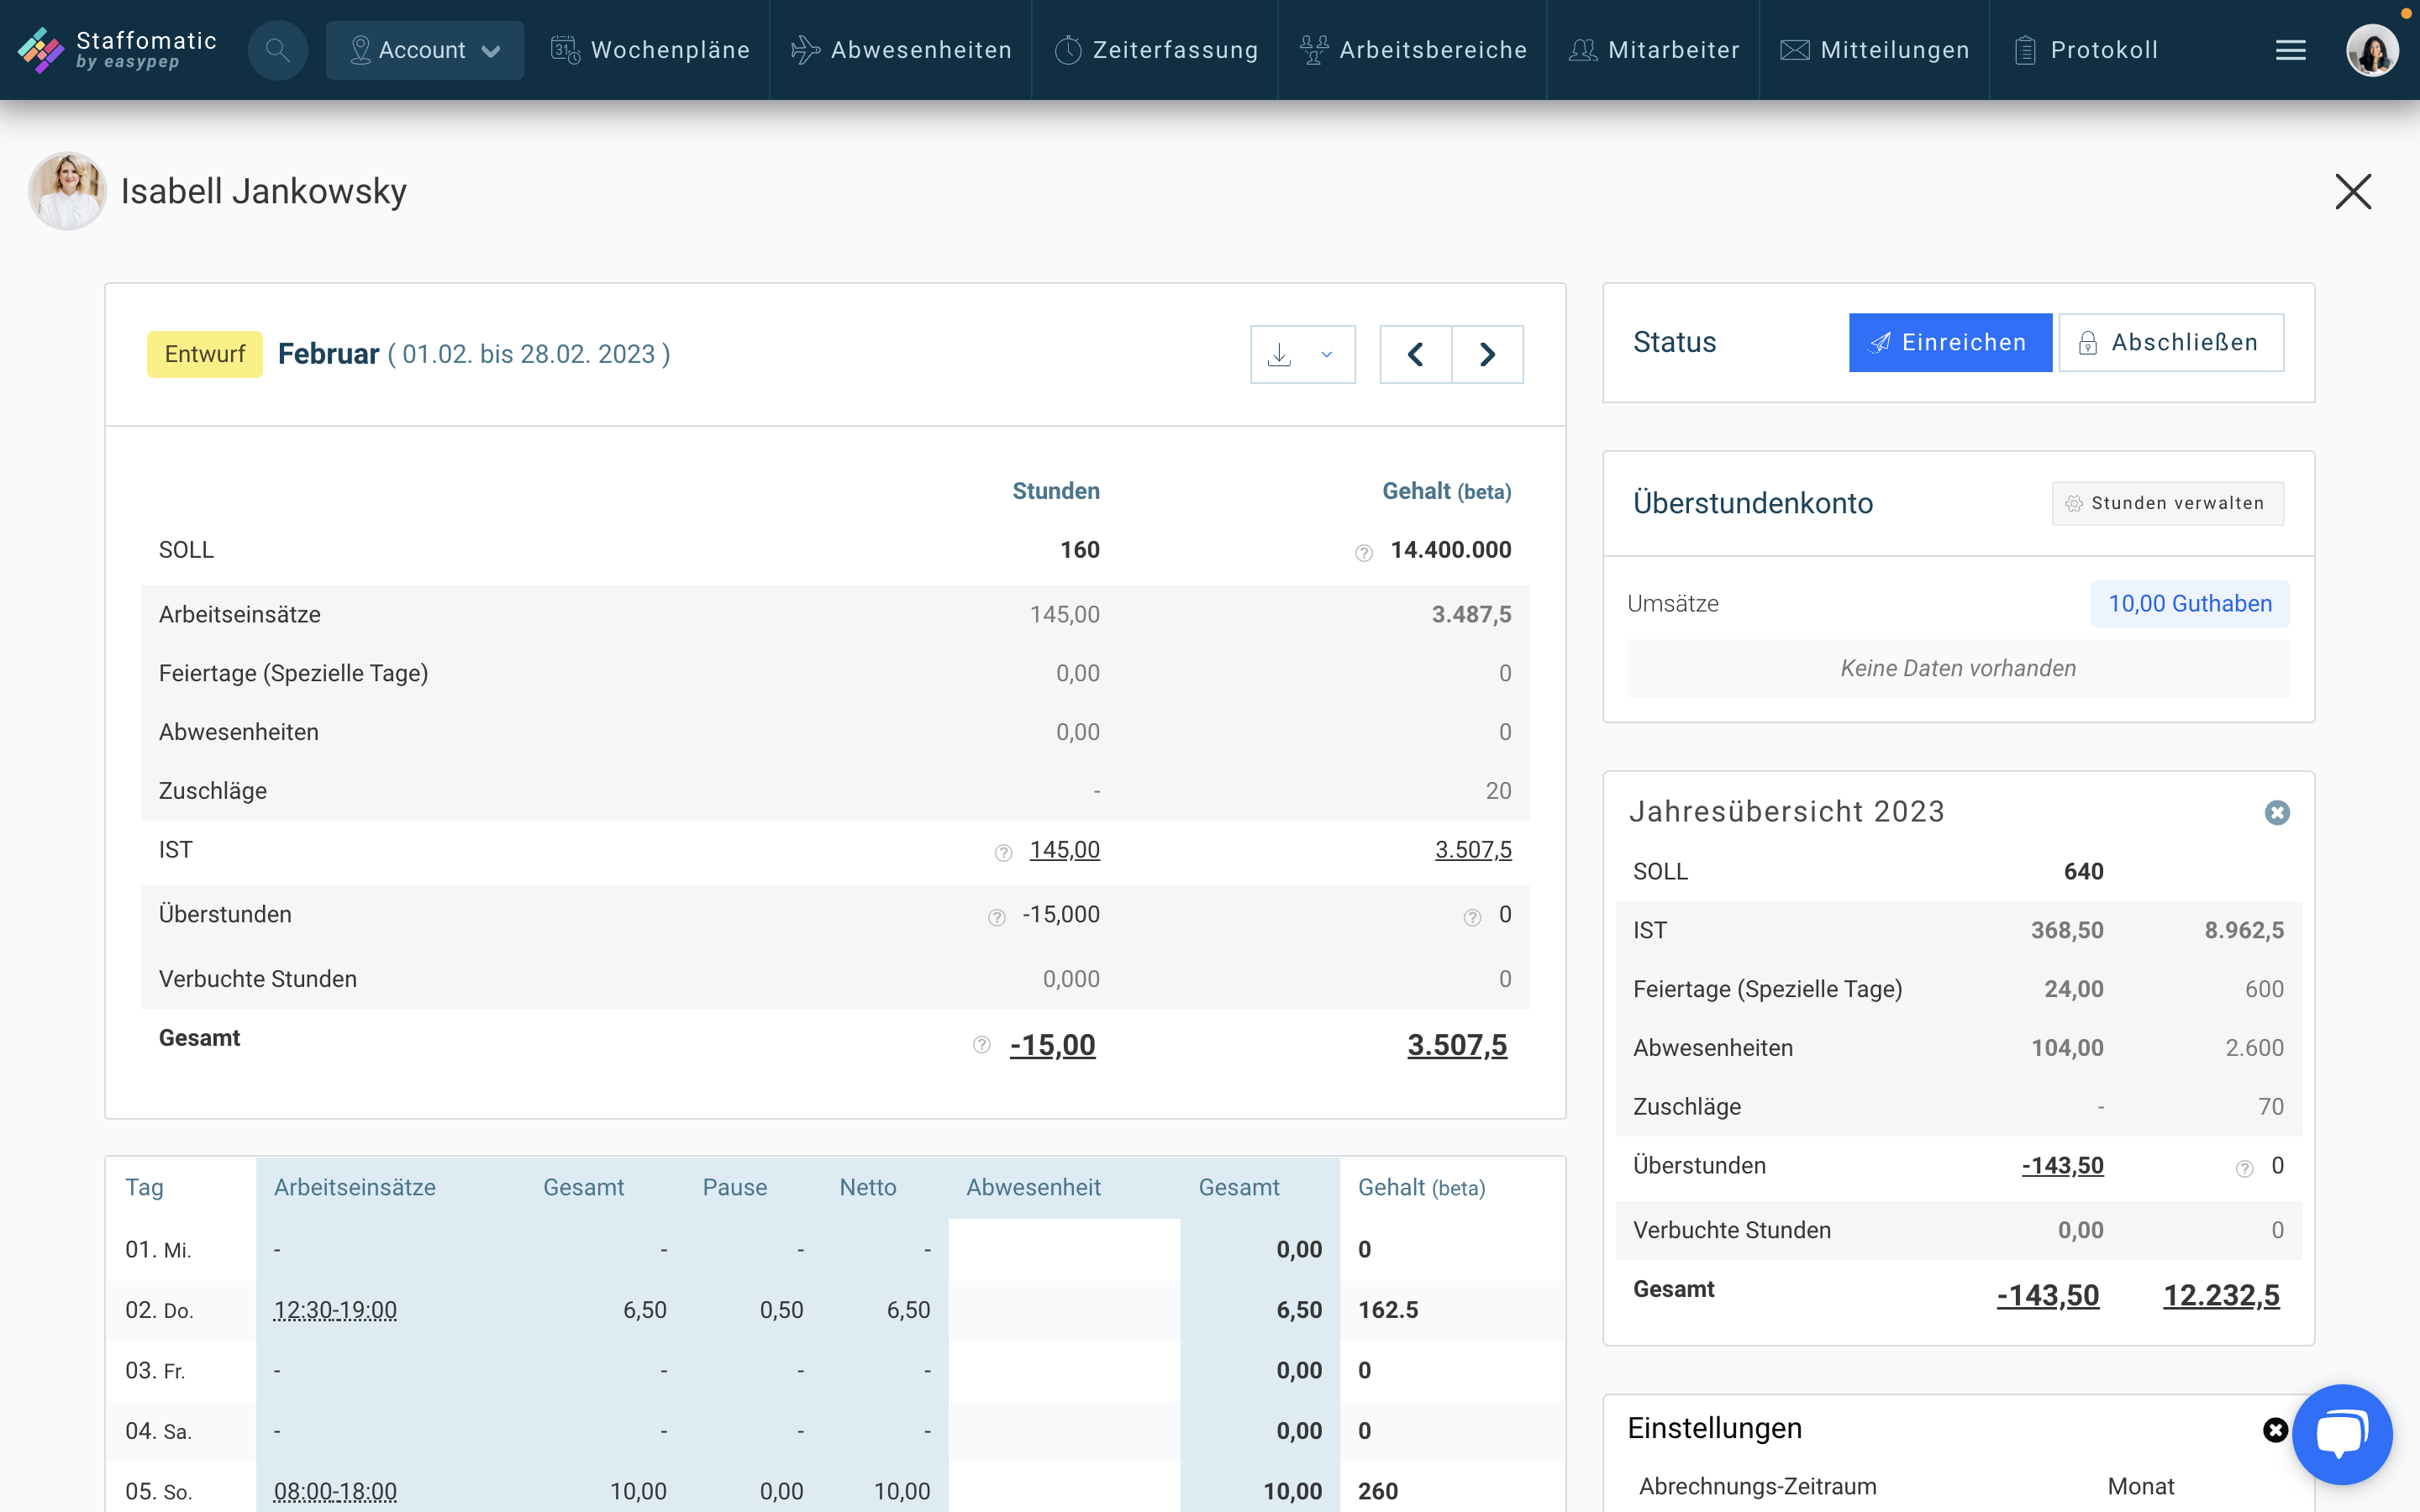Open shift 08:00-18:00 on 05. So.
The height and width of the screenshot is (1512, 2420).
(335, 1491)
